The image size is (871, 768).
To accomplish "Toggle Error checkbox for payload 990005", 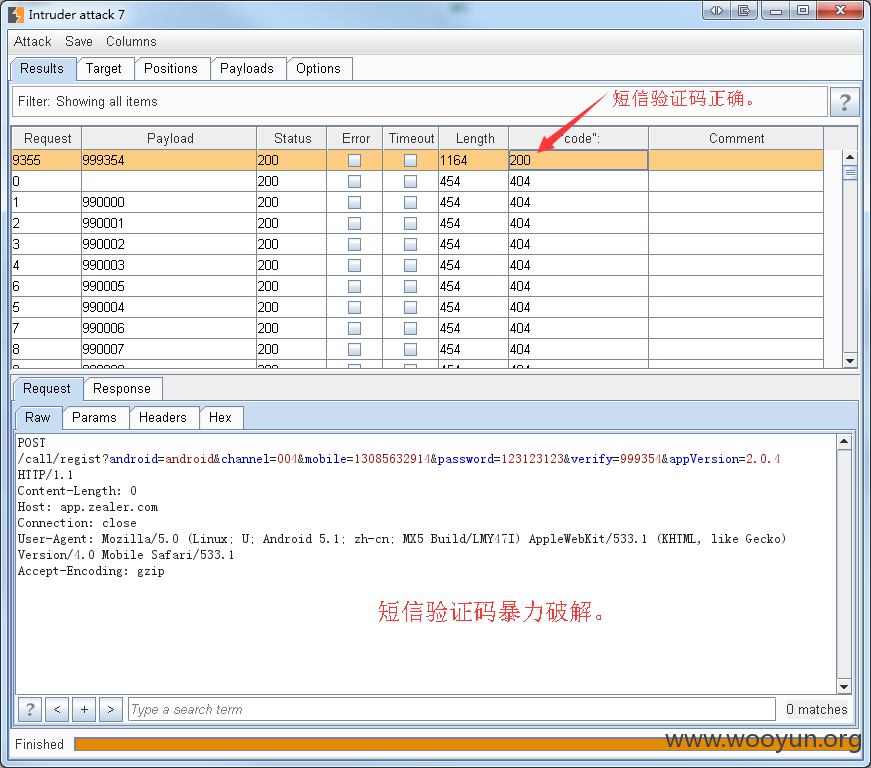I will (x=354, y=287).
